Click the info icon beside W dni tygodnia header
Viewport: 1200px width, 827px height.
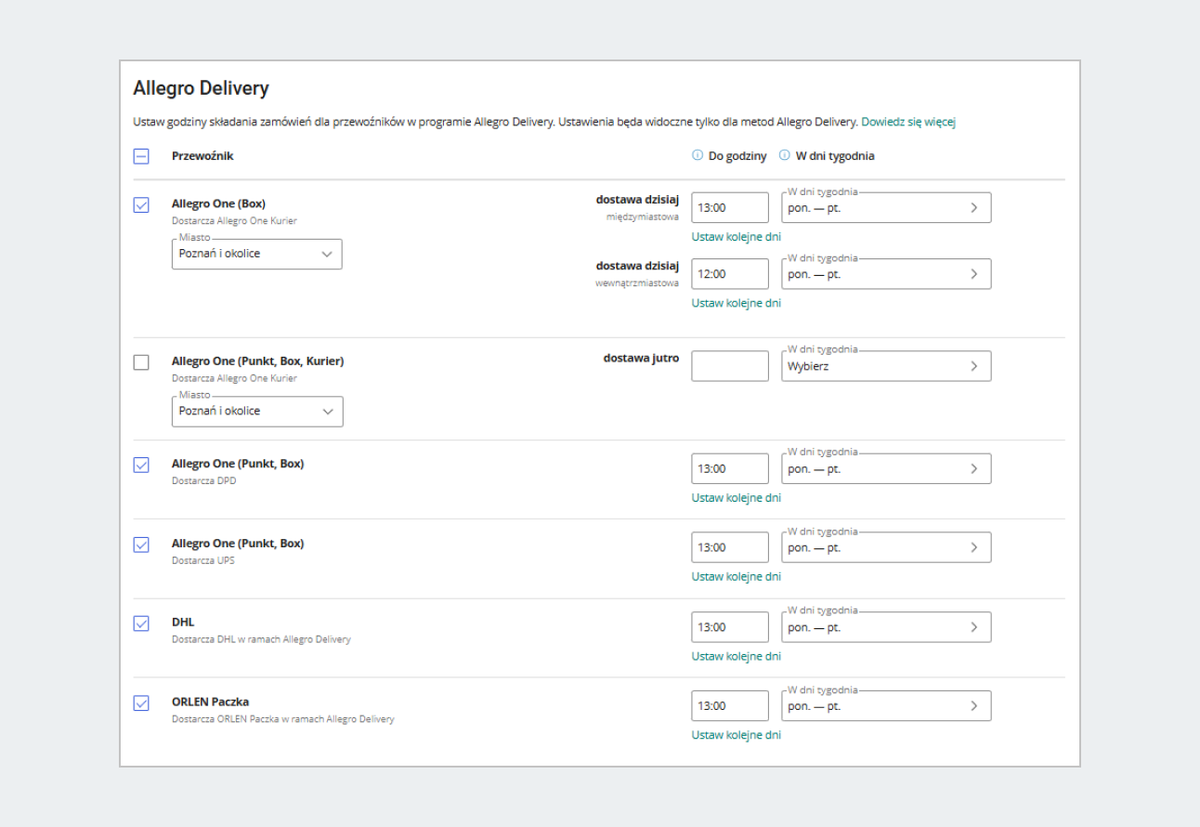pyautogui.click(x=785, y=156)
